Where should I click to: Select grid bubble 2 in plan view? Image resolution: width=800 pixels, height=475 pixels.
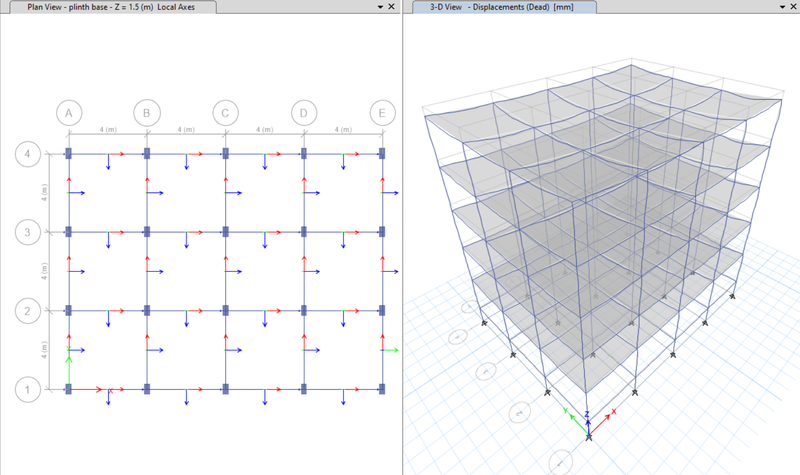(28, 311)
